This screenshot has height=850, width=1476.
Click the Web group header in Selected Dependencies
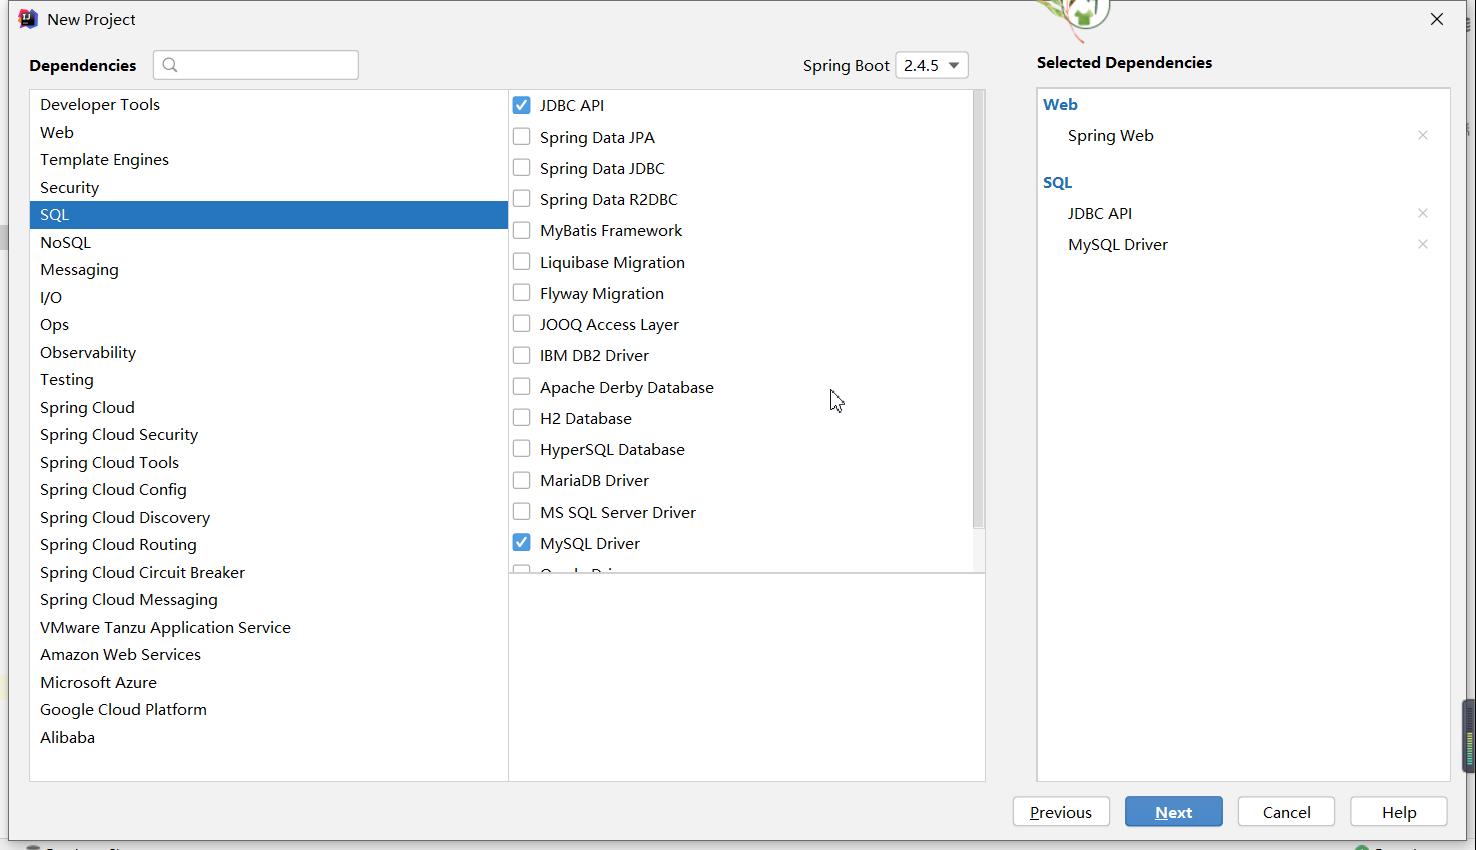click(1060, 104)
